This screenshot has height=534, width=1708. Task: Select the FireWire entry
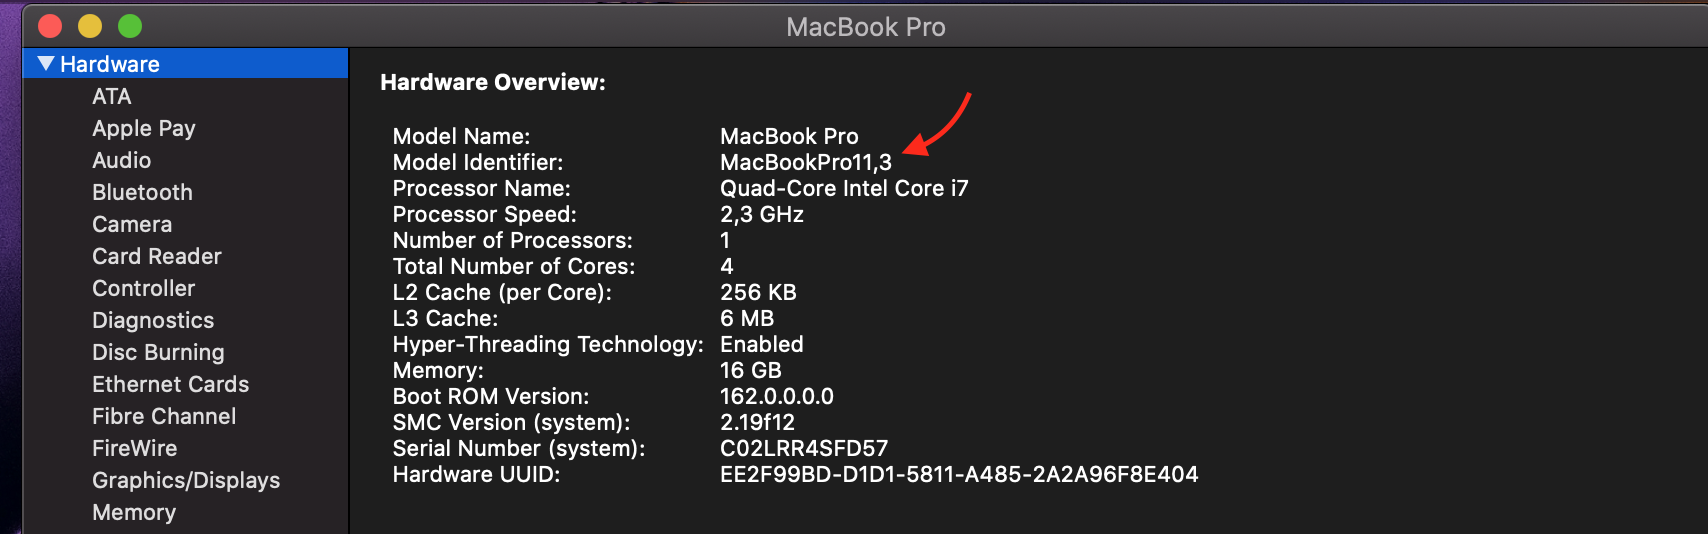point(135,448)
